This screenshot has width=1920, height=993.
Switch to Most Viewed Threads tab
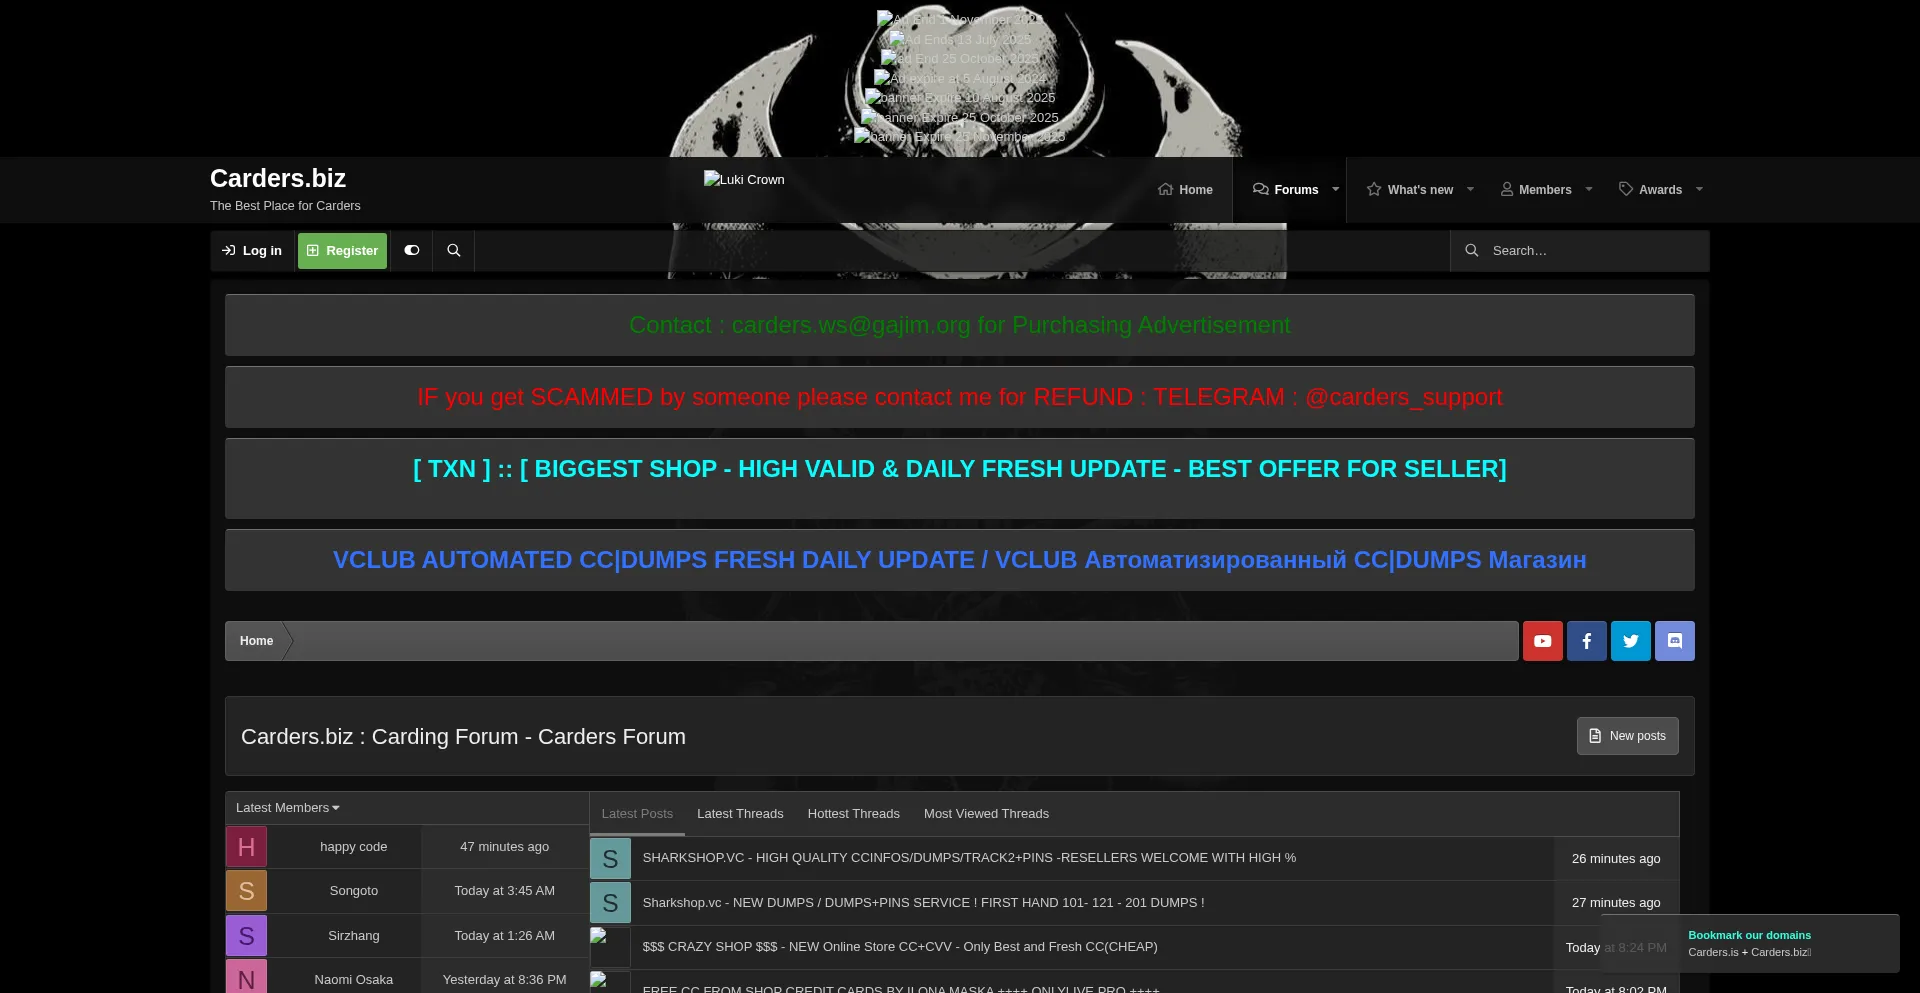pos(986,814)
